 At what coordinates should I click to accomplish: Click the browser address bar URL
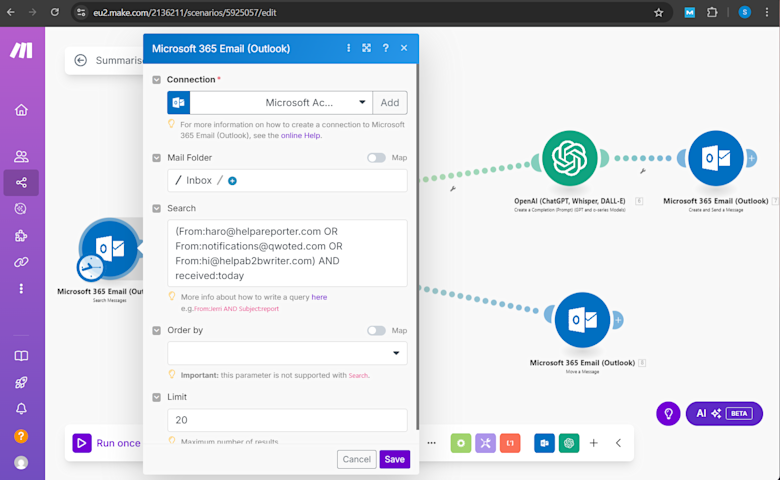point(185,12)
